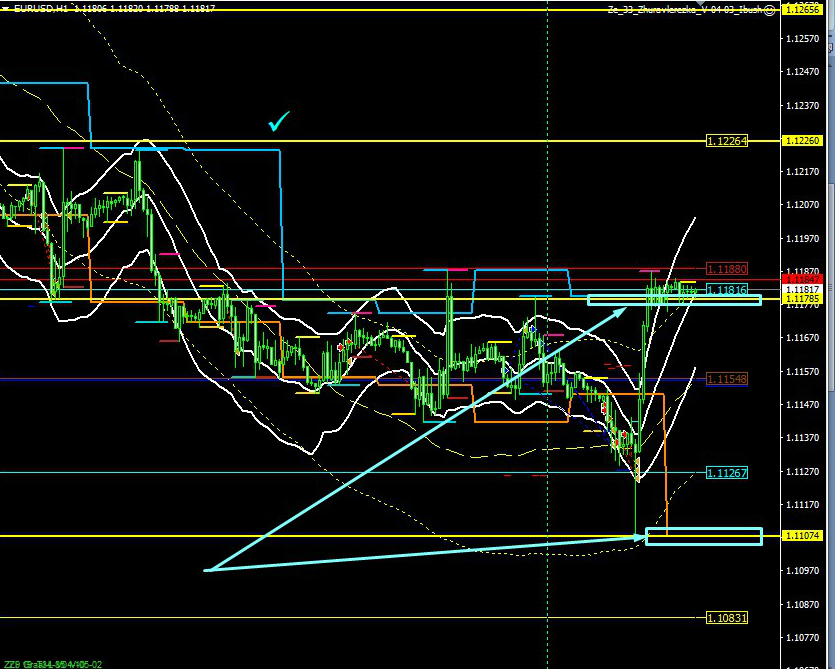This screenshot has height=669, width=835.
Task: Click the smiley icon next to the expert name
Action: 768,9
